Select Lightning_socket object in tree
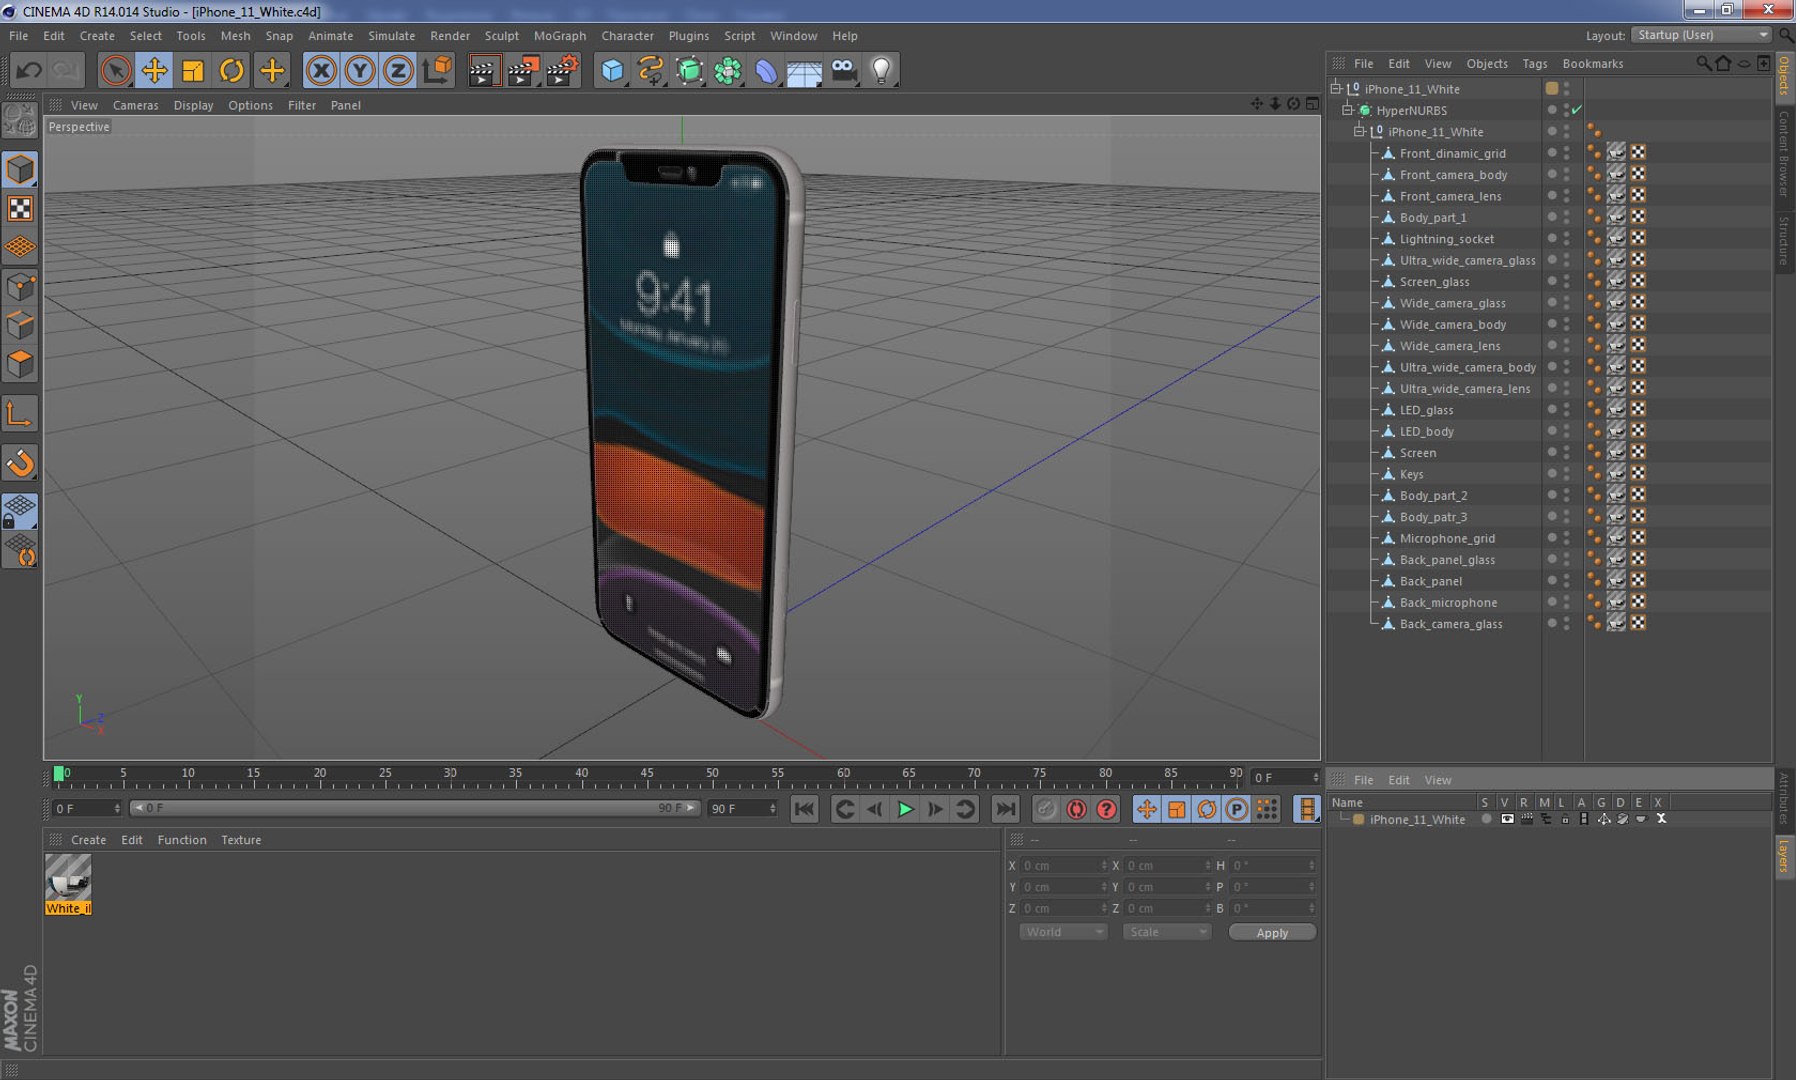This screenshot has width=1796, height=1080. [x=1446, y=239]
